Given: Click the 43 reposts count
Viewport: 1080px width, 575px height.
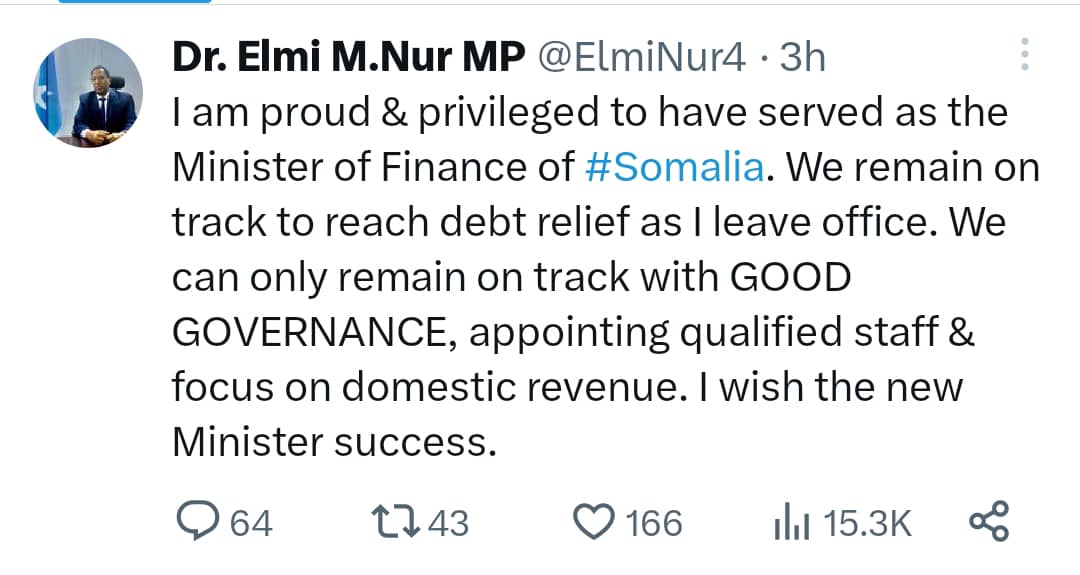Looking at the screenshot, I should tap(448, 523).
